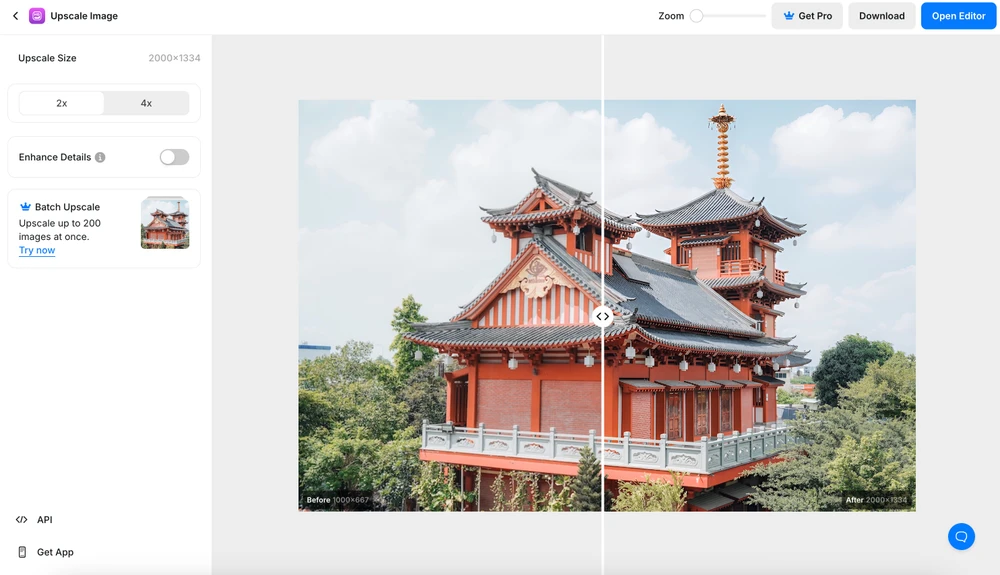Click the Open Editor button

tap(958, 16)
